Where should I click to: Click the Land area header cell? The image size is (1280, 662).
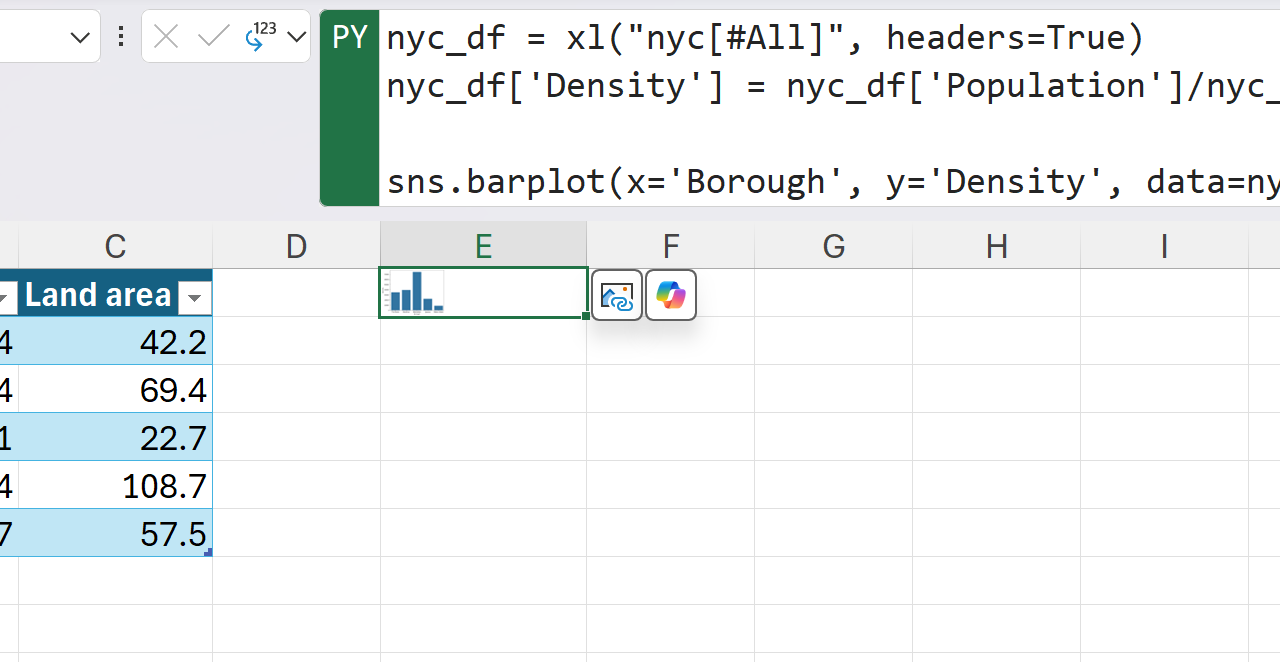coord(115,294)
